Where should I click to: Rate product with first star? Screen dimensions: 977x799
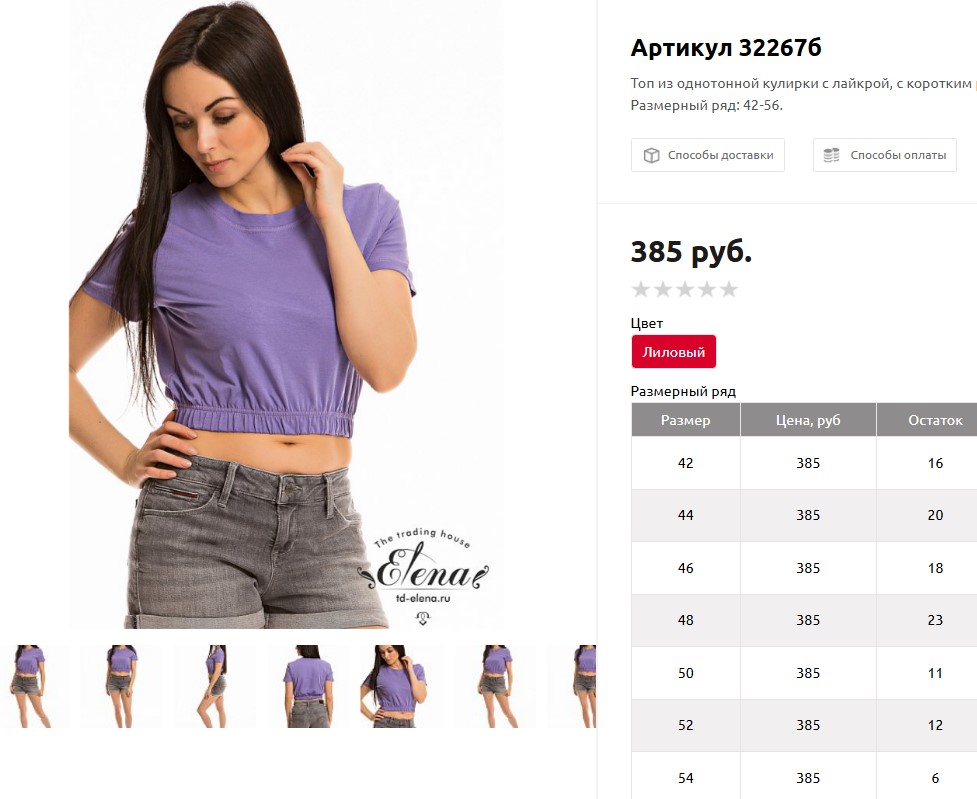tap(641, 289)
